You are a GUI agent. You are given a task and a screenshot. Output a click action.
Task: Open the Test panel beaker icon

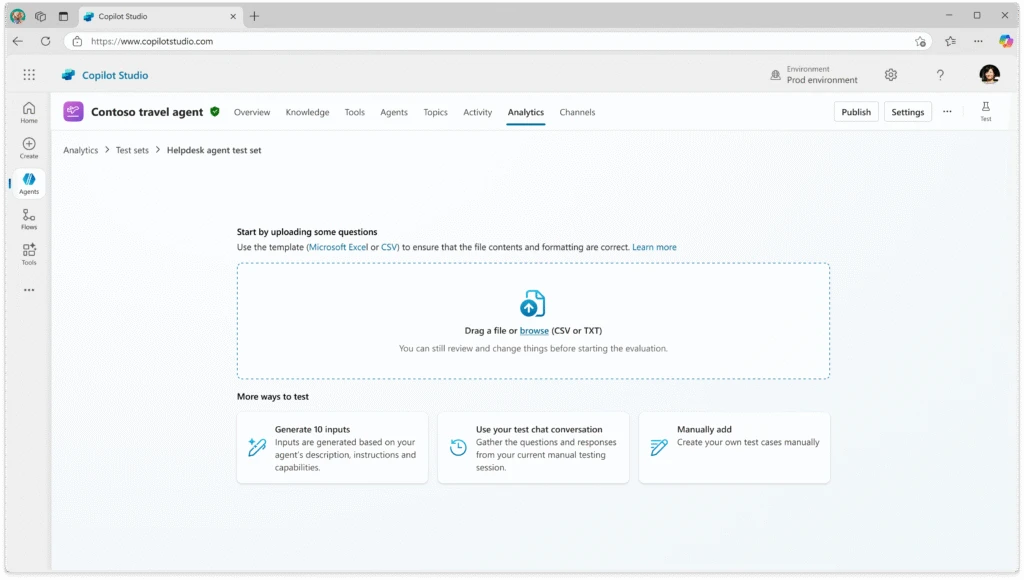click(985, 110)
